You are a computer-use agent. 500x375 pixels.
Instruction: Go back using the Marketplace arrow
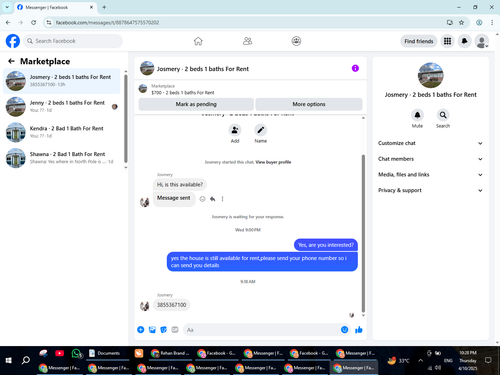point(11,61)
